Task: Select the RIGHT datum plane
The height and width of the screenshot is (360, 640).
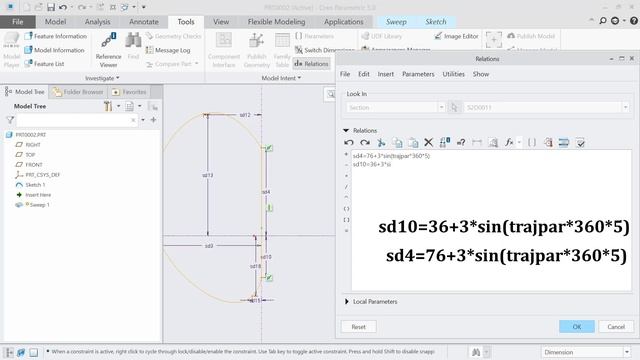Action: [x=28, y=144]
